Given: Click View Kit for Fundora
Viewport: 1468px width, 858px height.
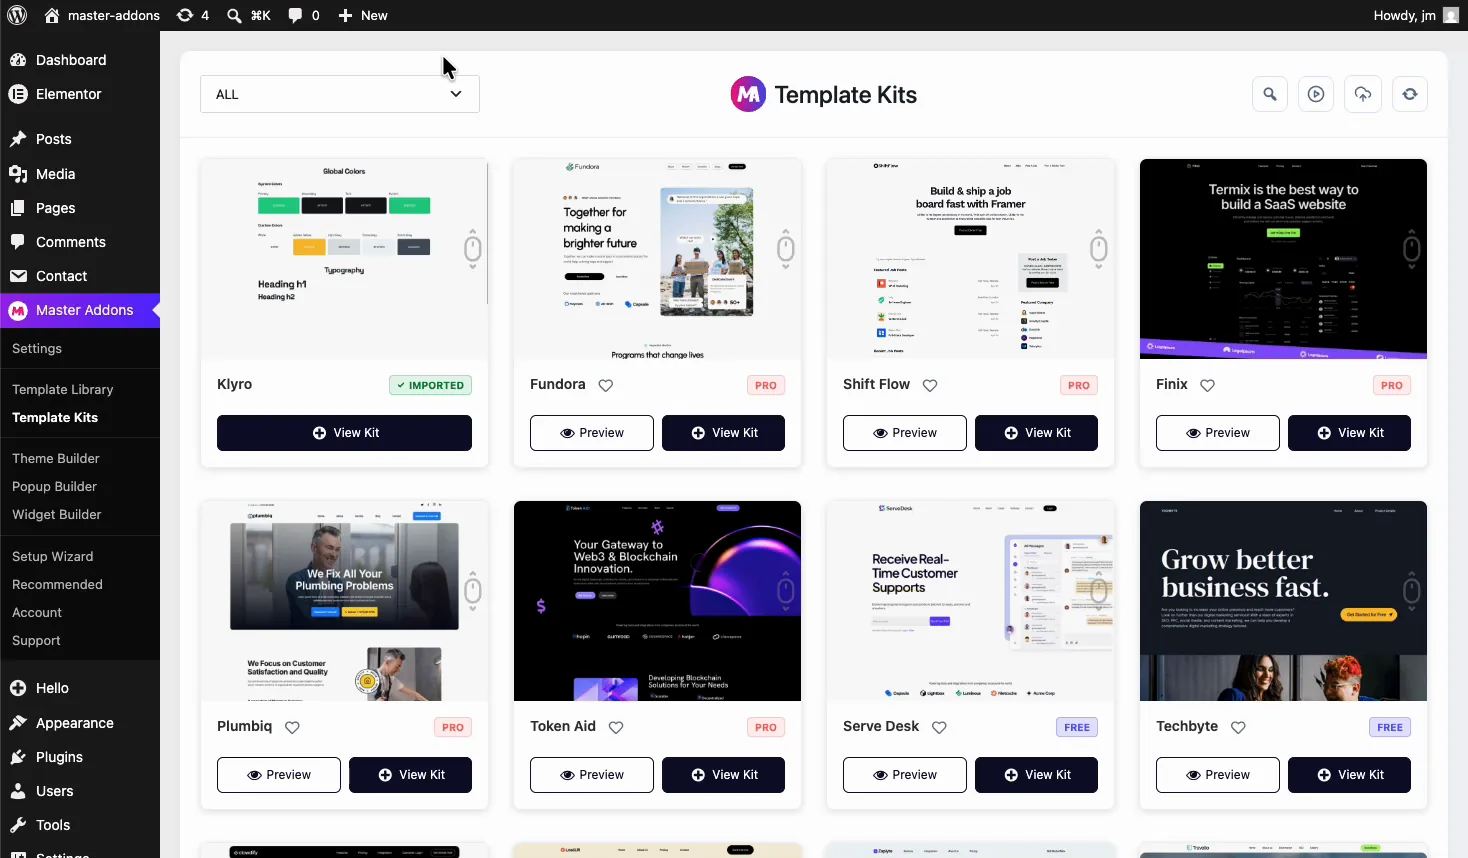Looking at the screenshot, I should pyautogui.click(x=723, y=433).
